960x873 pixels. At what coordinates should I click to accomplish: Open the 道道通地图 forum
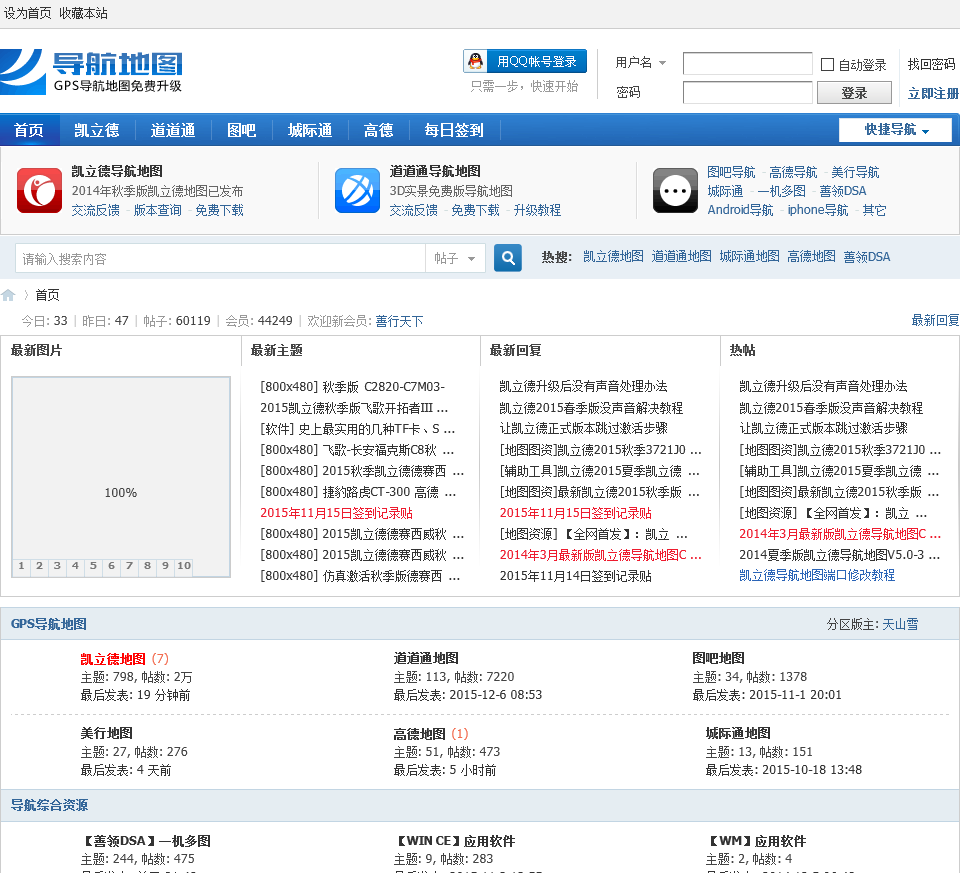(x=426, y=658)
